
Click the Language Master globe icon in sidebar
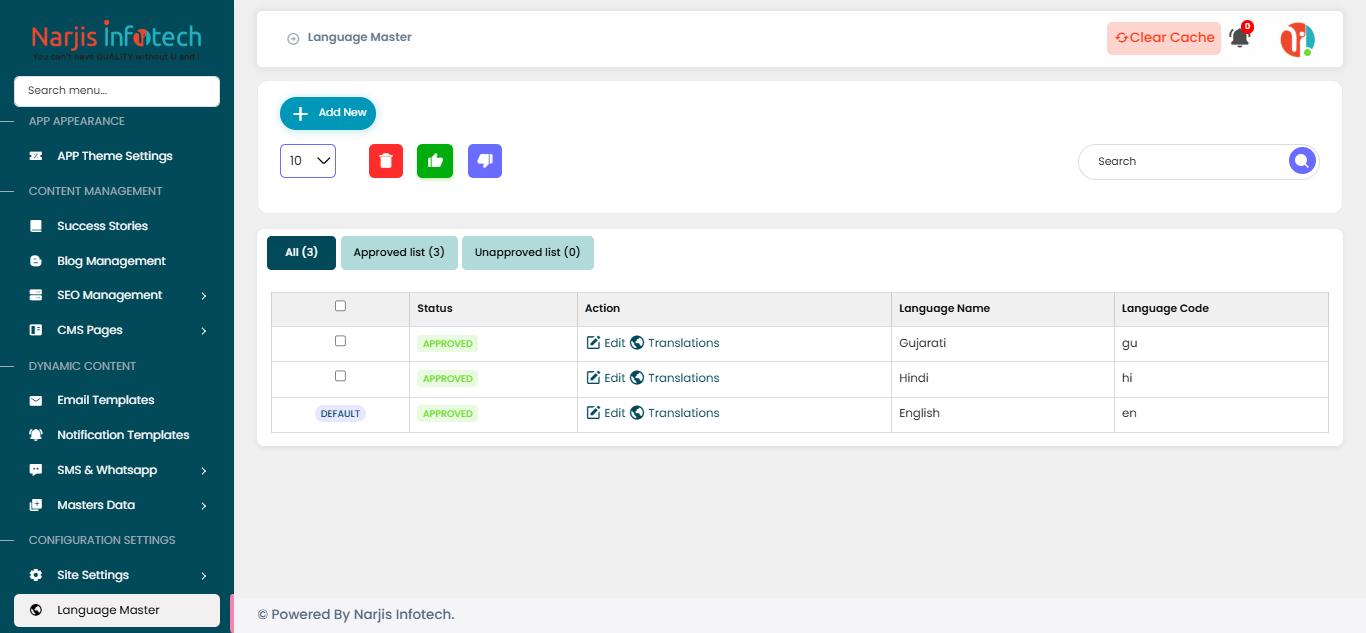click(x=36, y=610)
